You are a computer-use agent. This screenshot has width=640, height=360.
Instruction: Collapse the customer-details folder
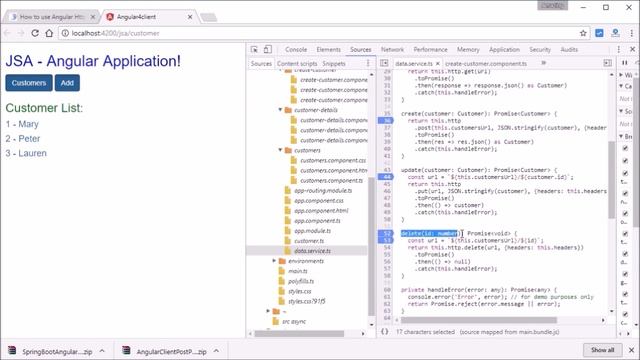(280, 110)
